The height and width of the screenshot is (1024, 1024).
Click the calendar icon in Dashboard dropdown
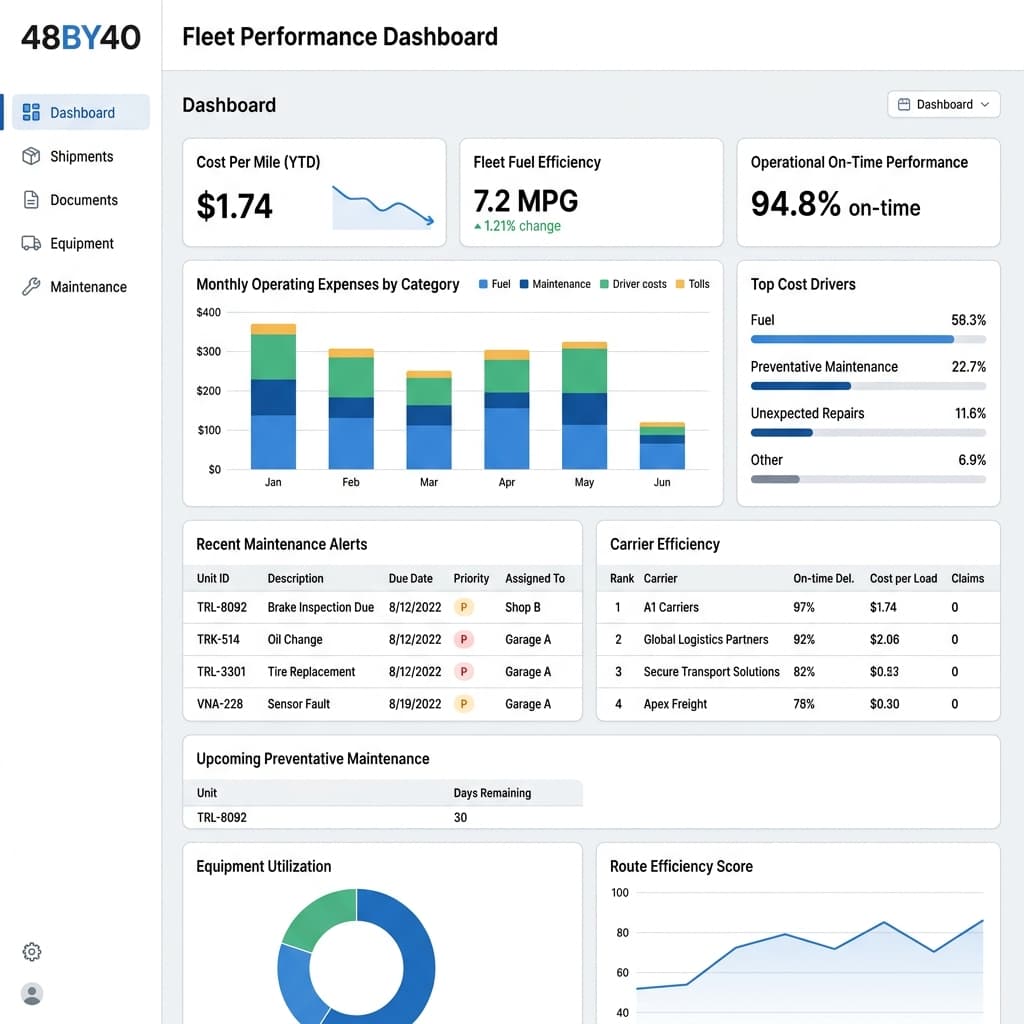coord(904,104)
